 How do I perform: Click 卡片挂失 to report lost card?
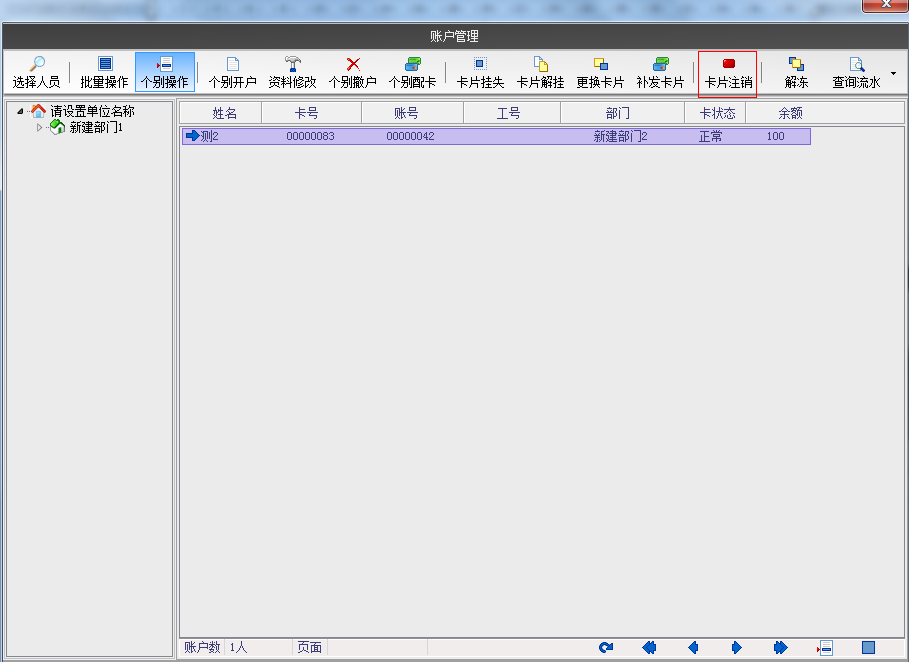tap(480, 72)
